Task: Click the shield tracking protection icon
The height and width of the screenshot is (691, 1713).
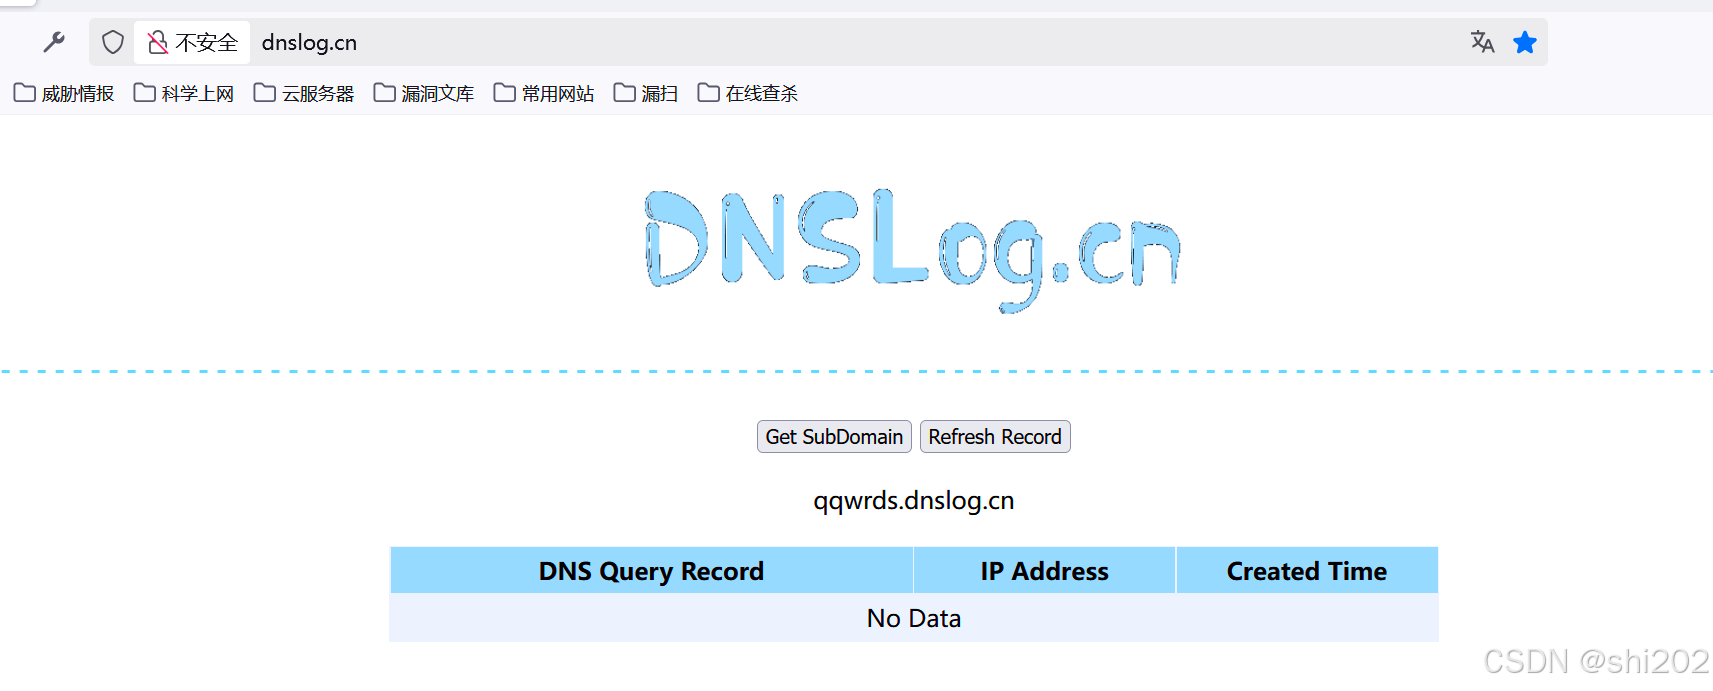Action: click(x=113, y=42)
